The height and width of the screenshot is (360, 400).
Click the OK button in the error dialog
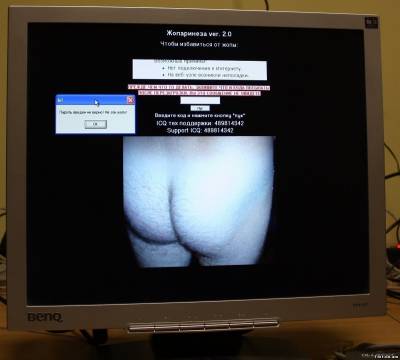pos(95,124)
